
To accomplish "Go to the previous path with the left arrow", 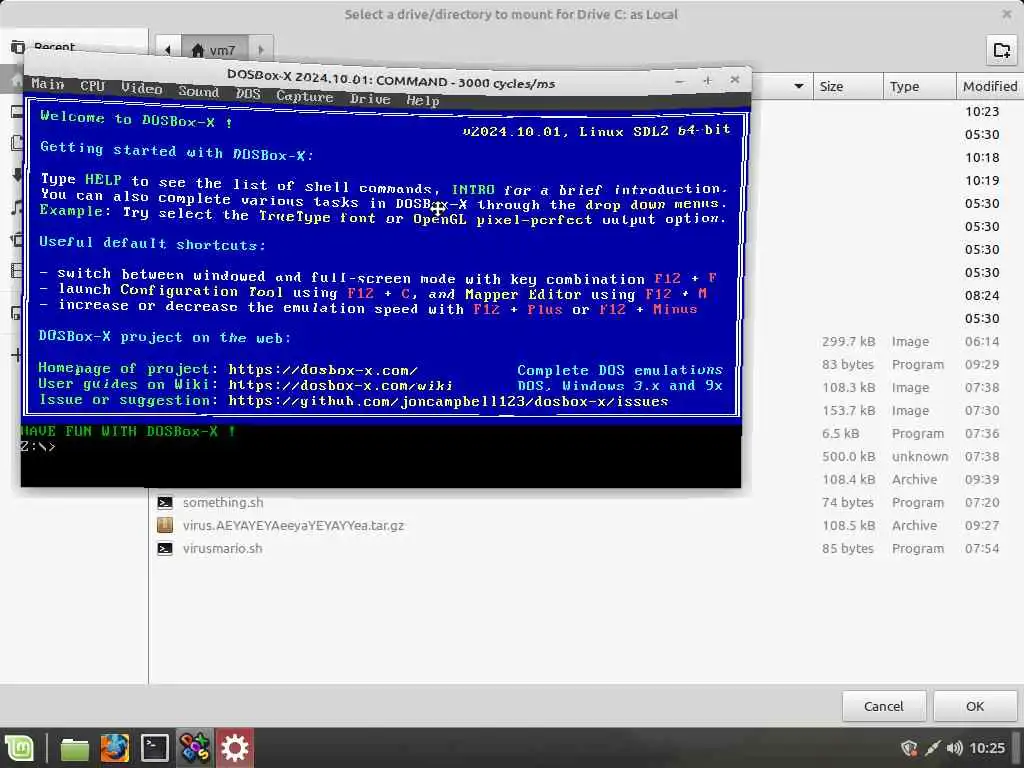I will point(168,50).
